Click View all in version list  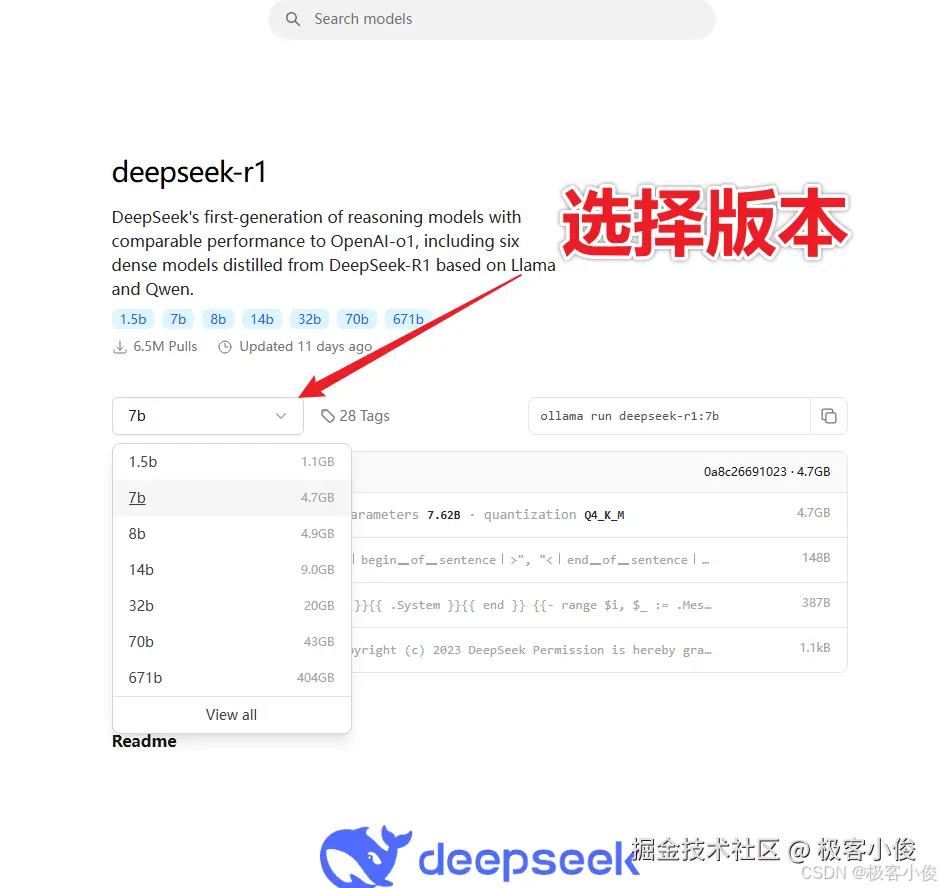(x=232, y=715)
